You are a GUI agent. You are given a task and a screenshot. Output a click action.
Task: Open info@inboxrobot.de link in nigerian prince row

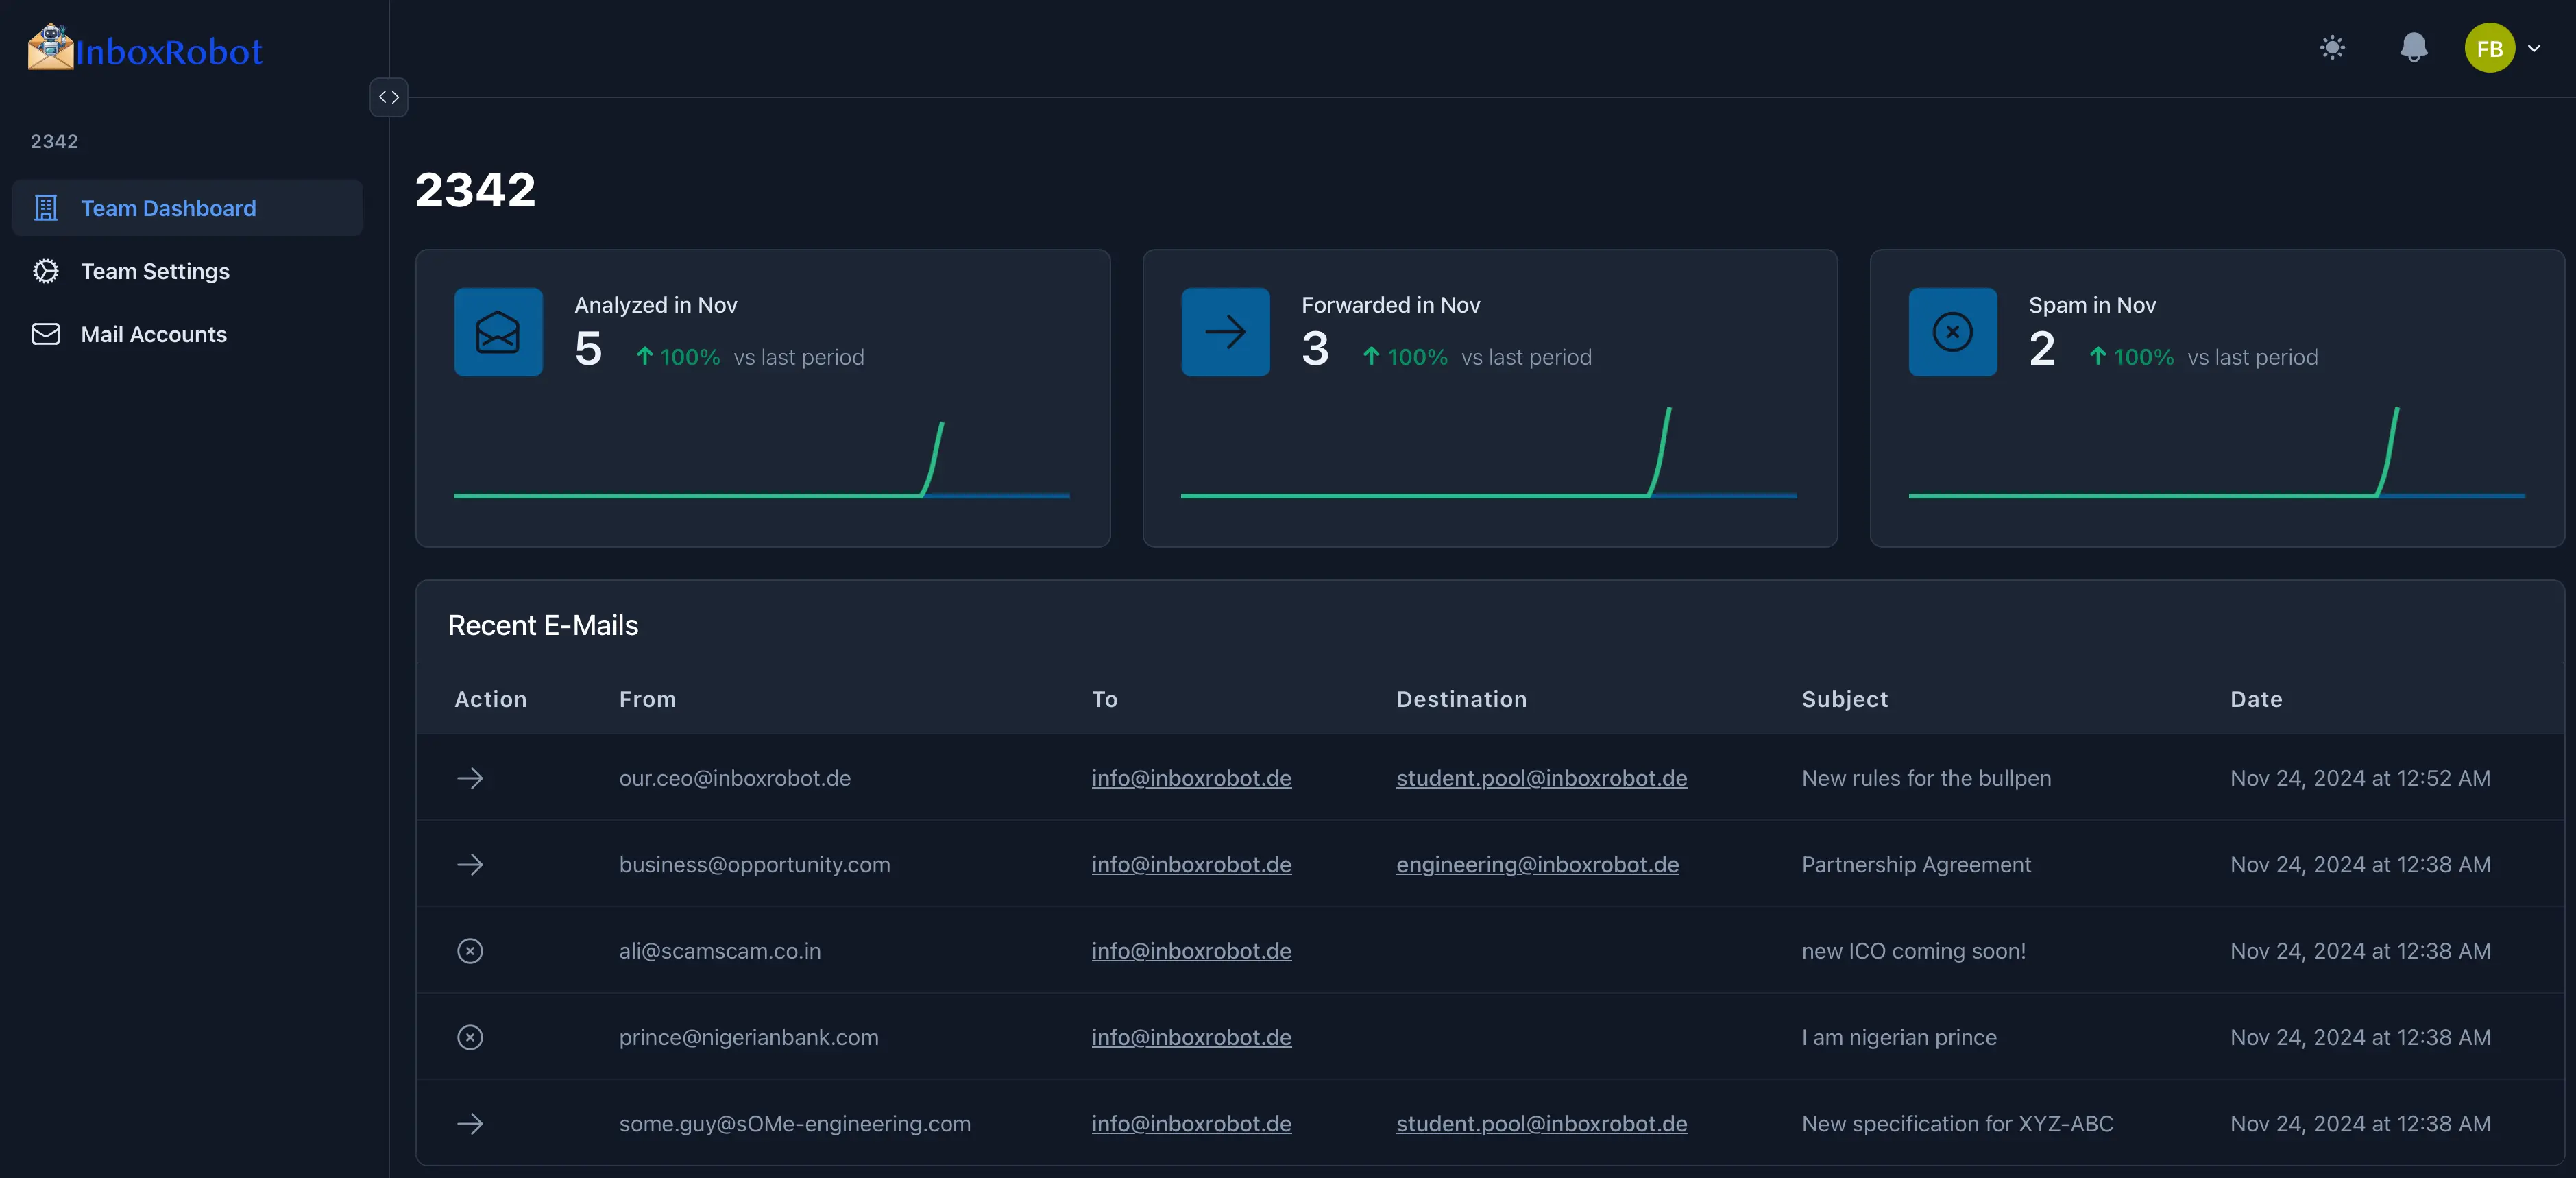point(1191,1037)
